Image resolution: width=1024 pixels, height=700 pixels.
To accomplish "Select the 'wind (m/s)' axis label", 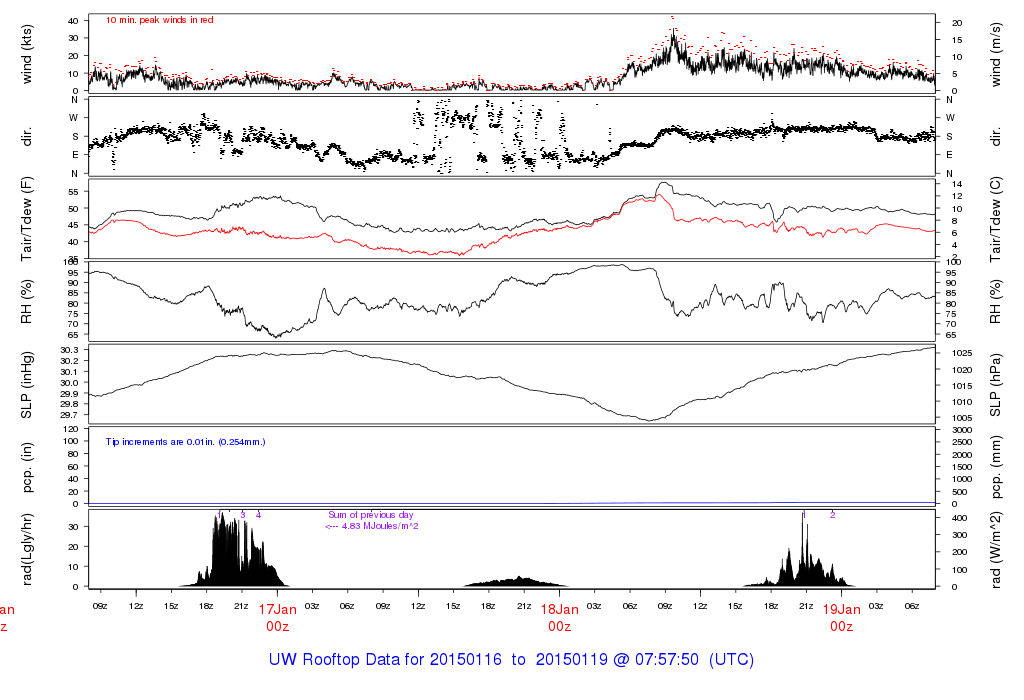I will click(x=995, y=54).
